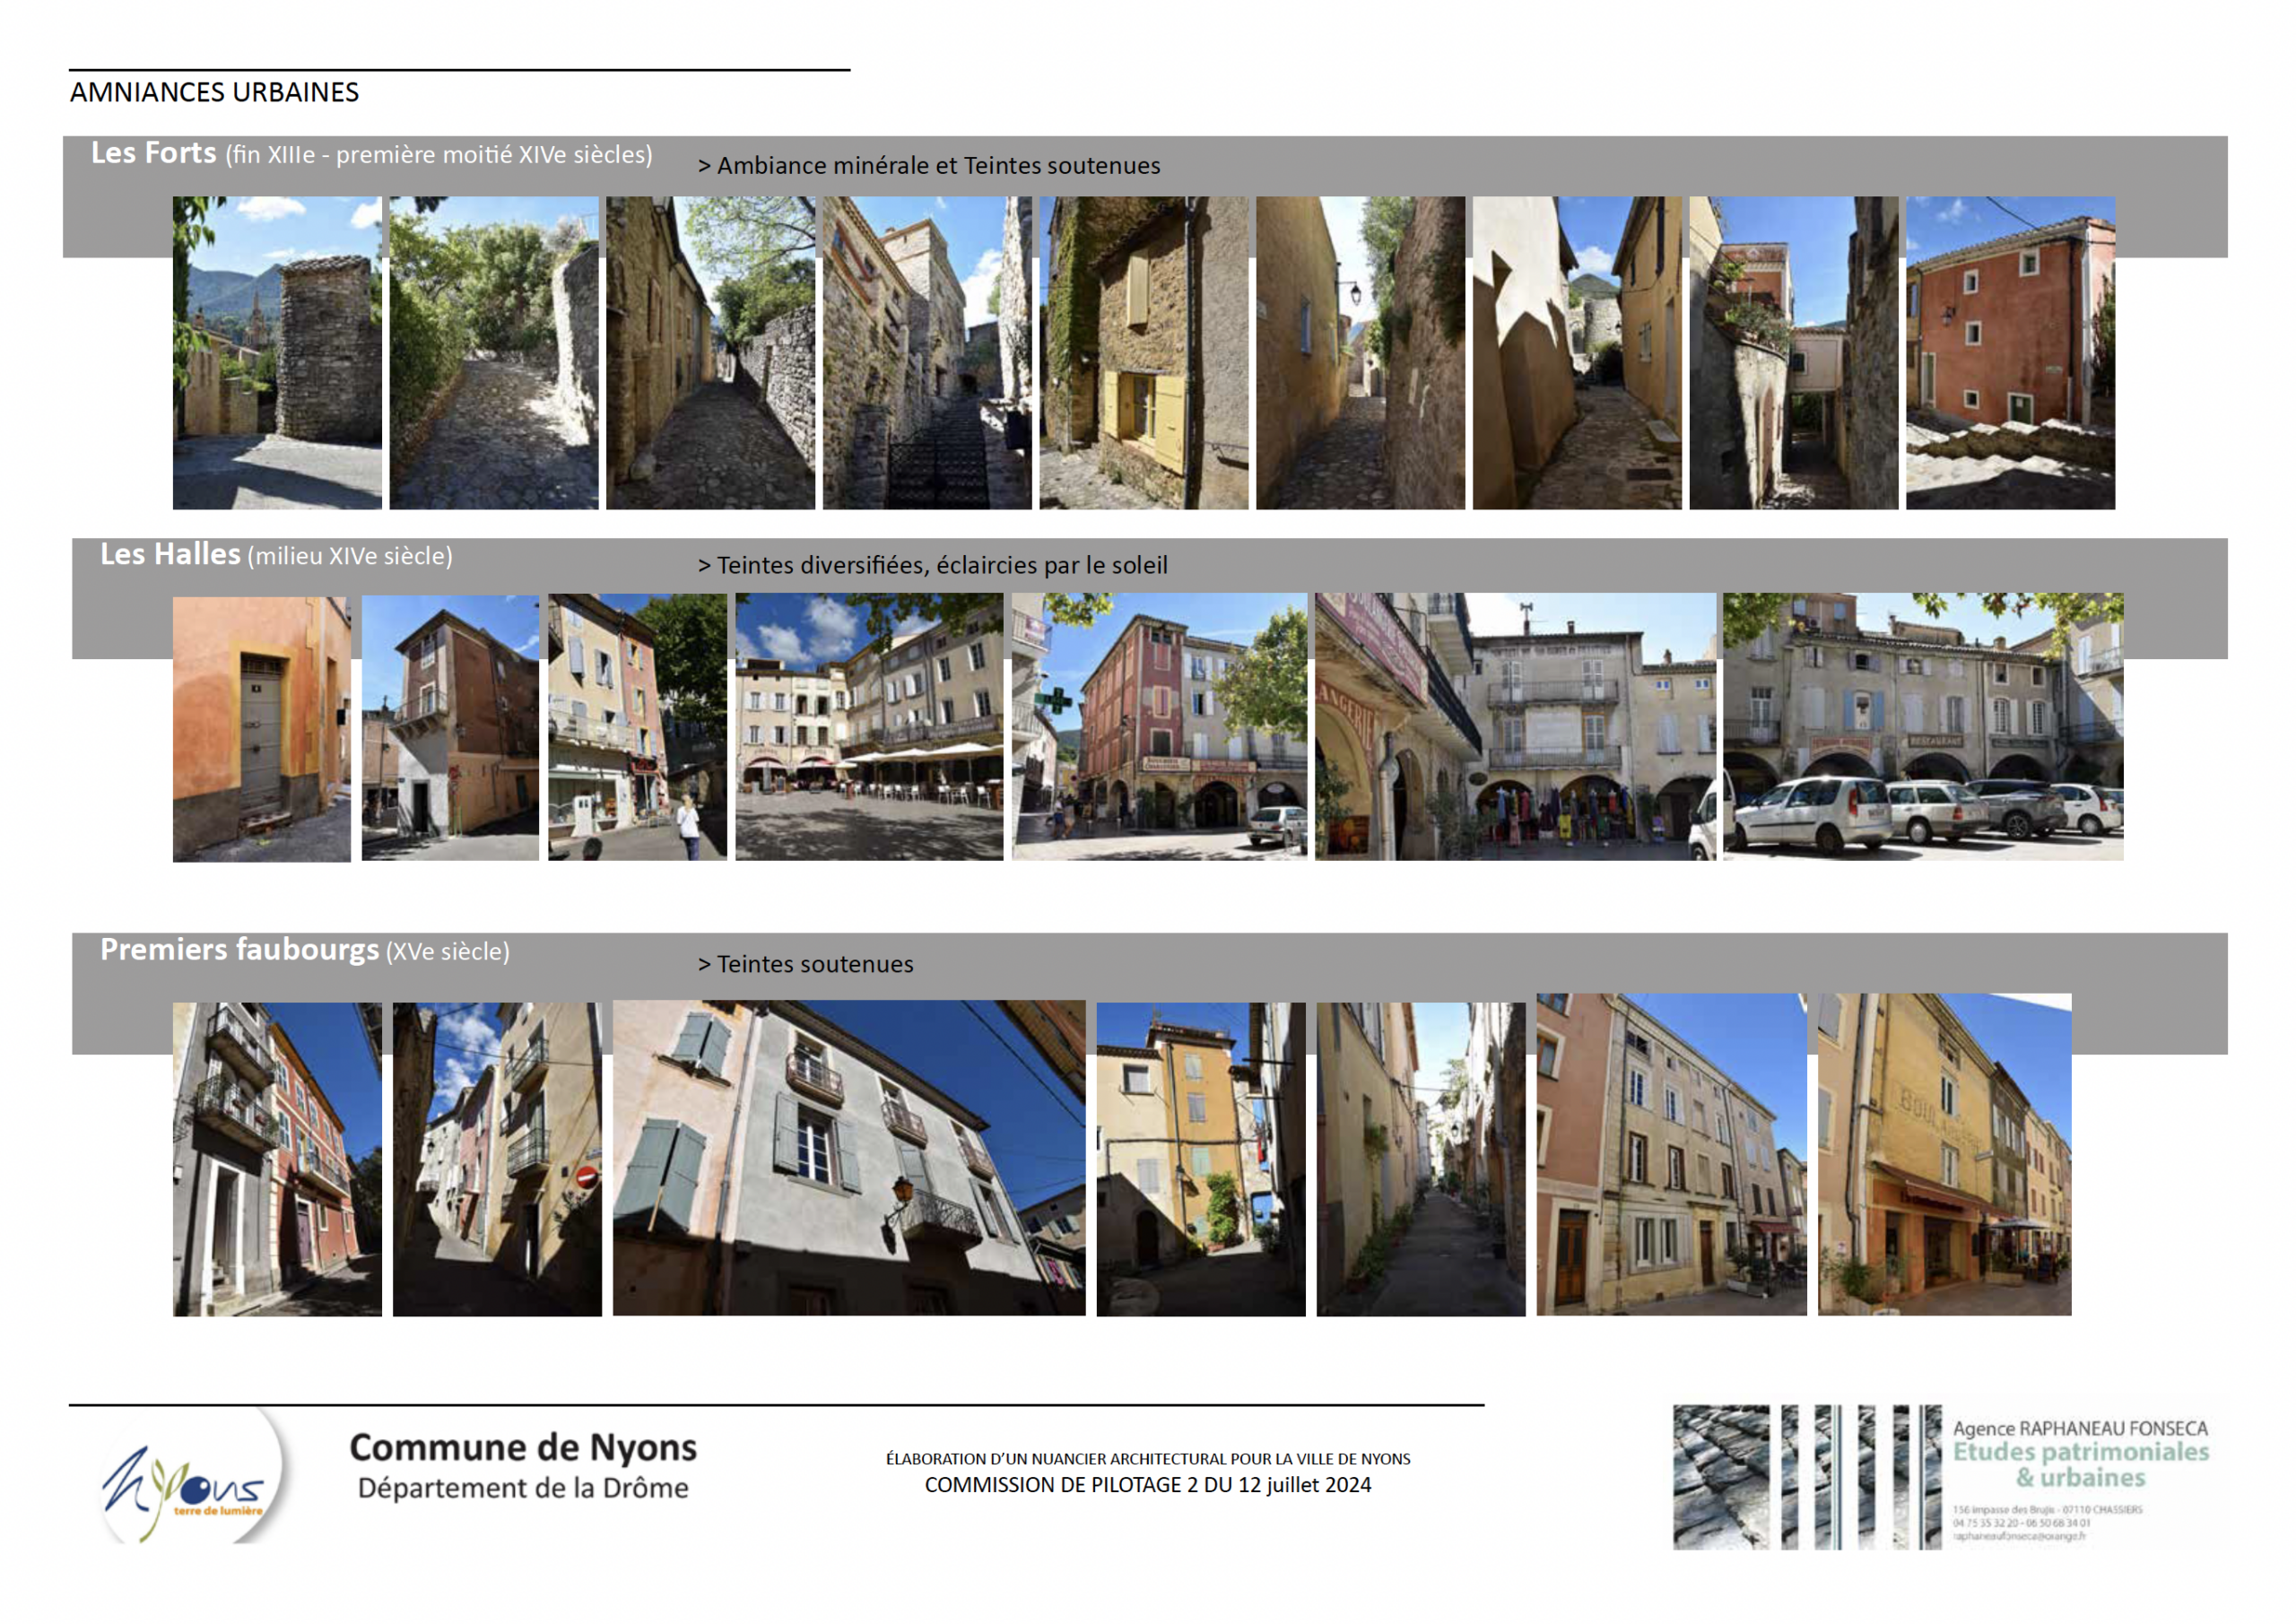Image resolution: width=2296 pixels, height=1624 pixels.
Task: Open the round stone tower photo
Action: tap(277, 352)
